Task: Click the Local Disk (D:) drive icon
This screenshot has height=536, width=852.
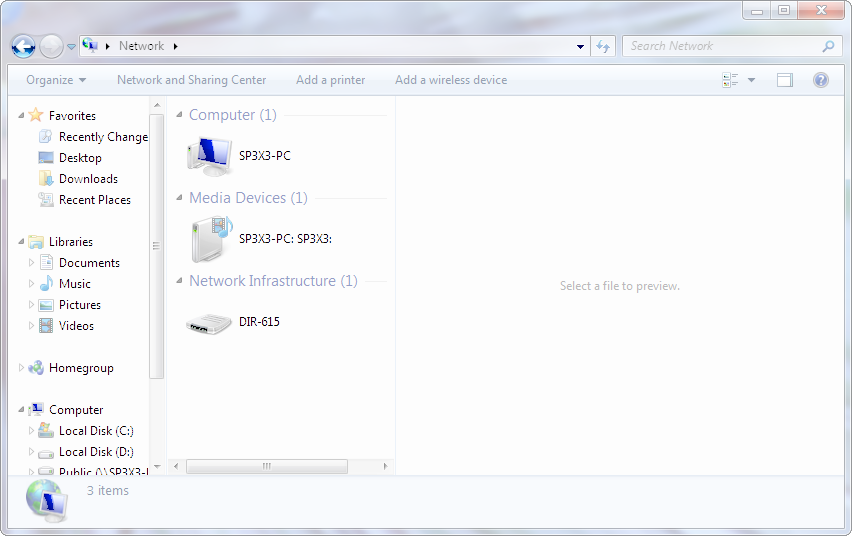Action: coord(46,452)
